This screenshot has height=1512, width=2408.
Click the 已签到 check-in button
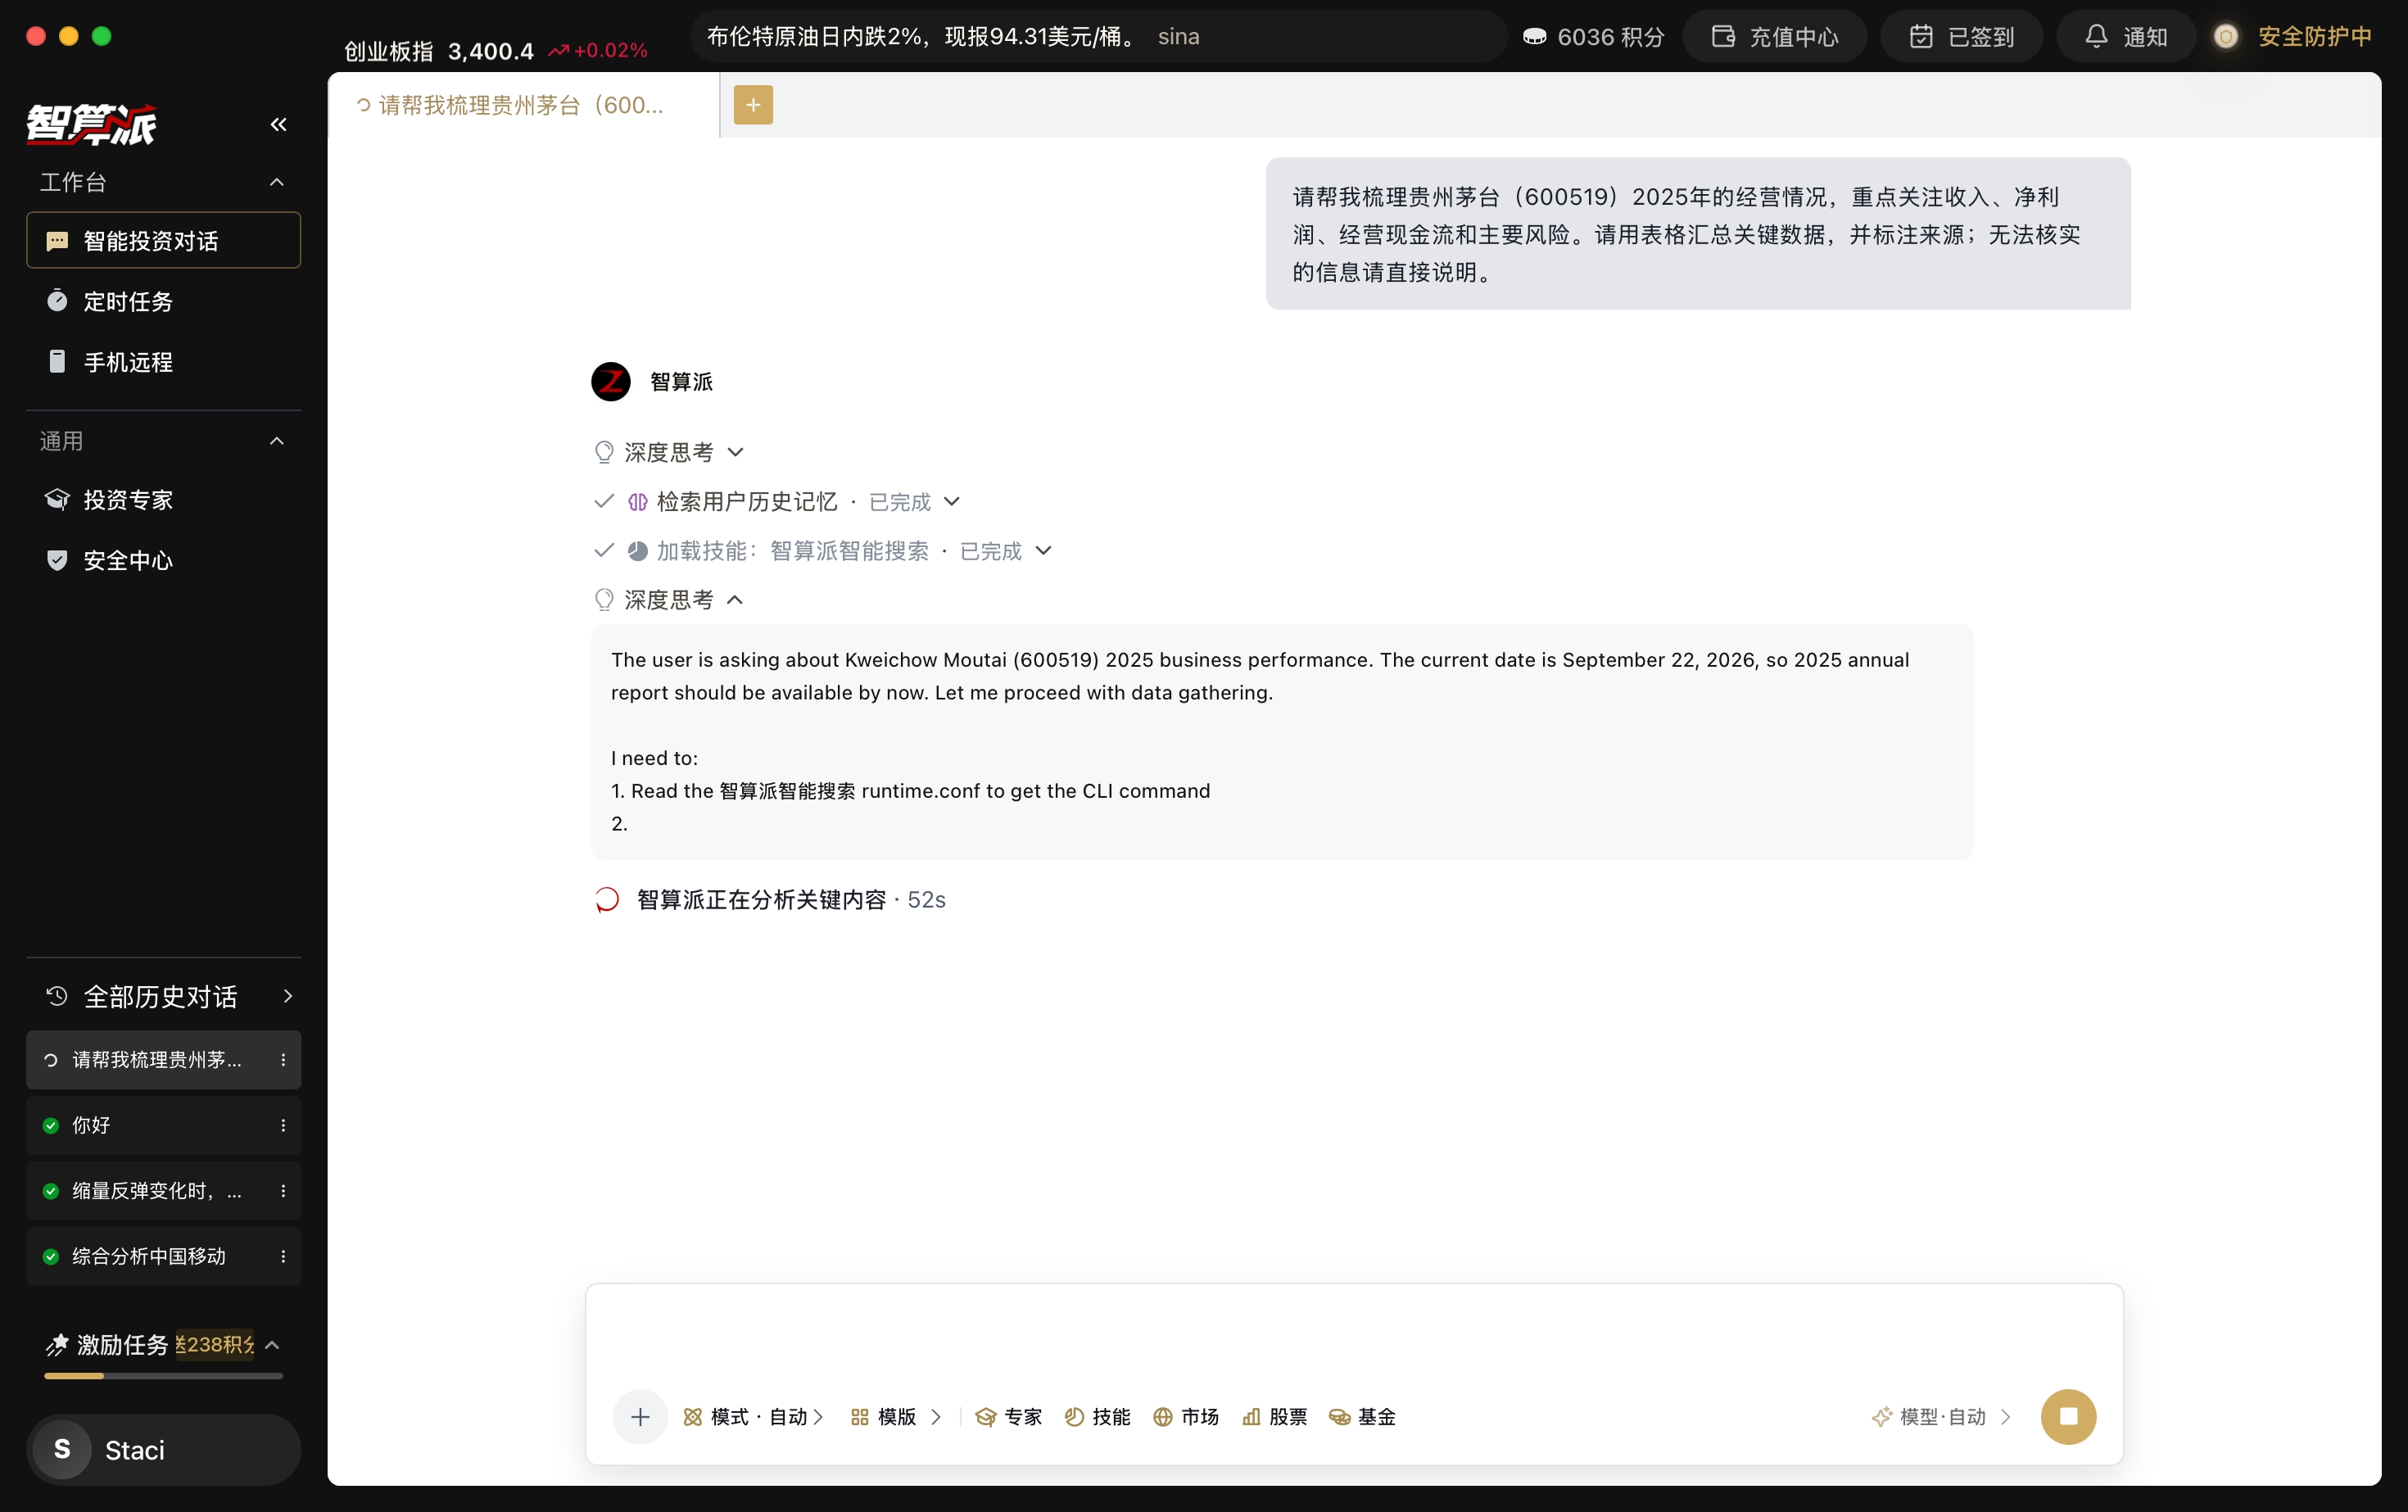tap(1961, 37)
